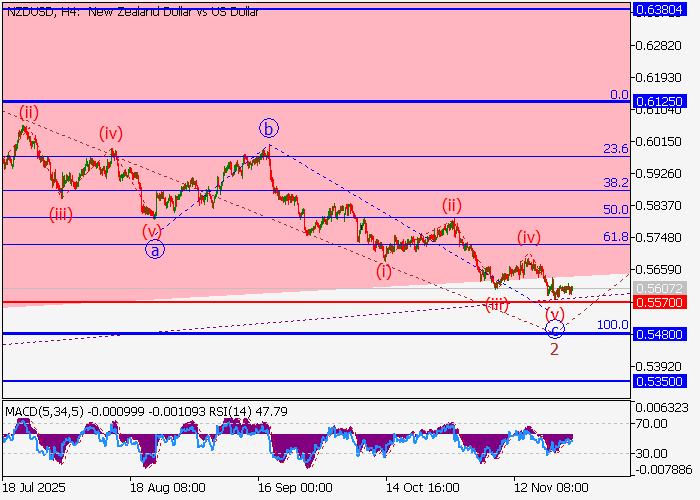
Task: Click the 100.0 Fibonacci level label
Action: click(612, 325)
